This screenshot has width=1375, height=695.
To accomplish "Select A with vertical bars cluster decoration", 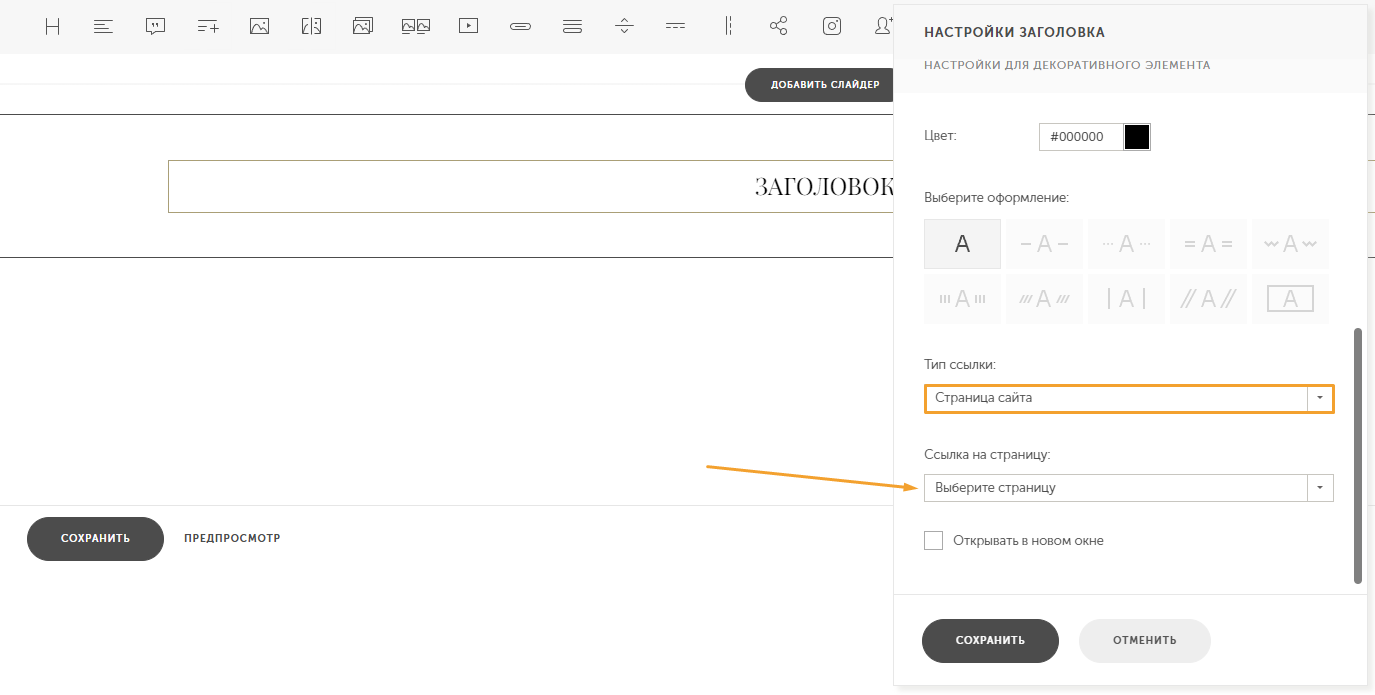I will click(962, 299).
